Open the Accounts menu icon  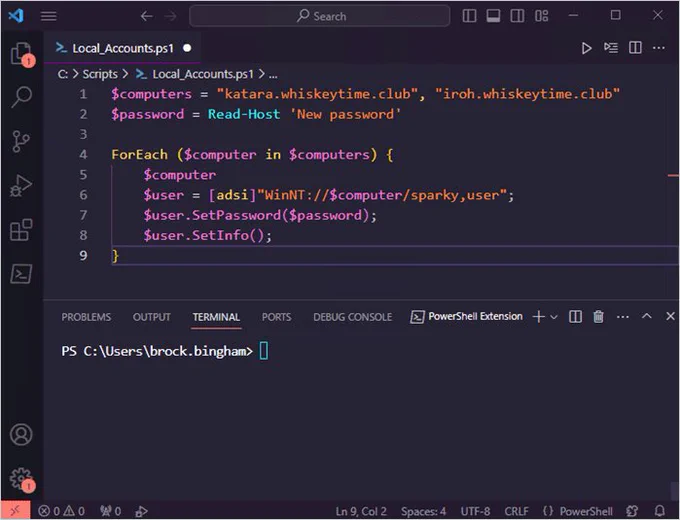point(21,435)
